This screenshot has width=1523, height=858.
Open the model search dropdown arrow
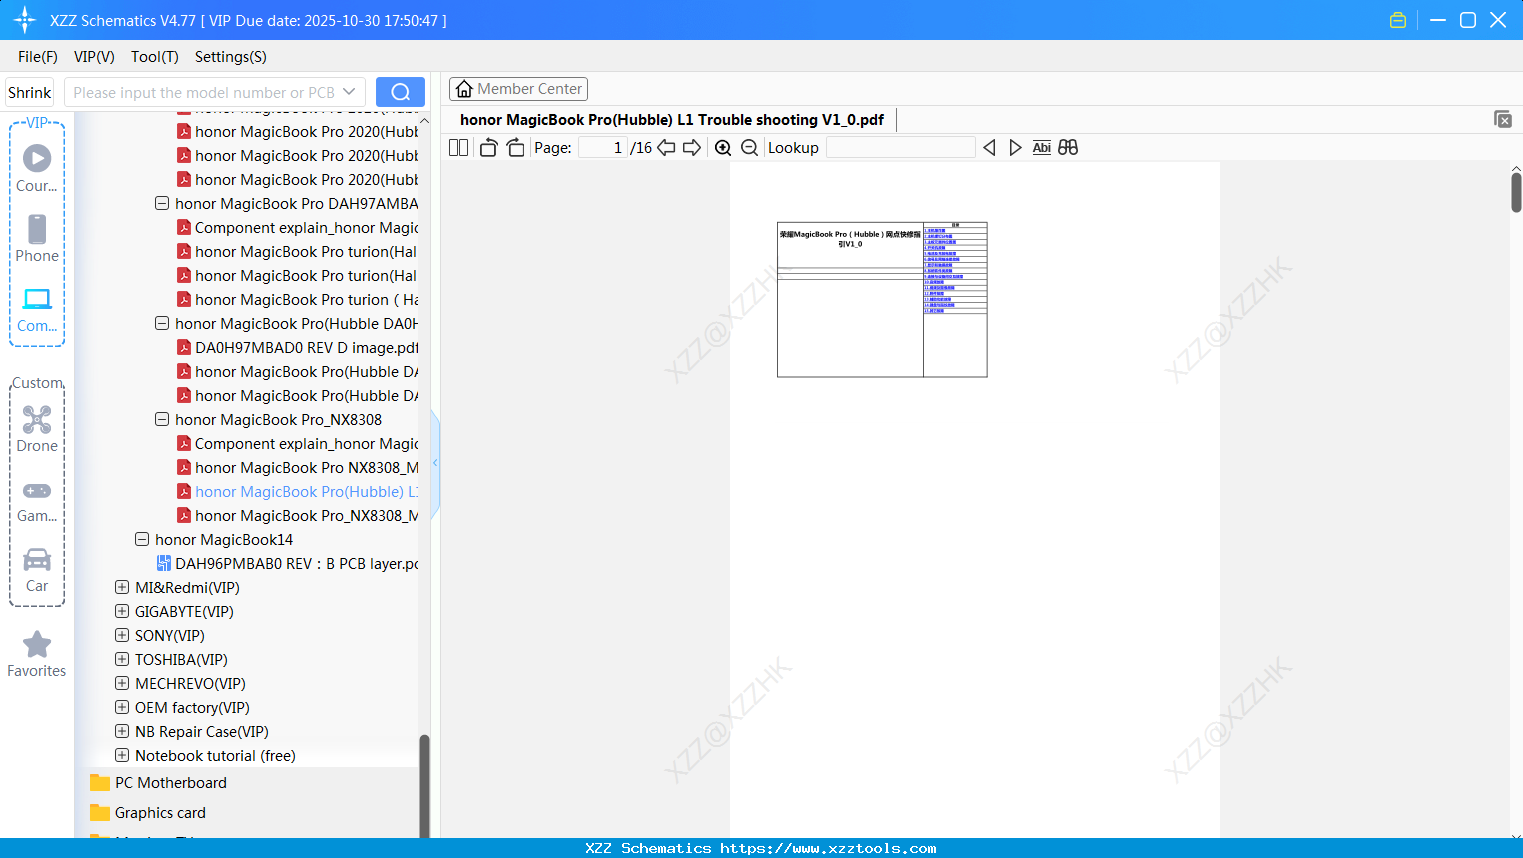coord(349,92)
